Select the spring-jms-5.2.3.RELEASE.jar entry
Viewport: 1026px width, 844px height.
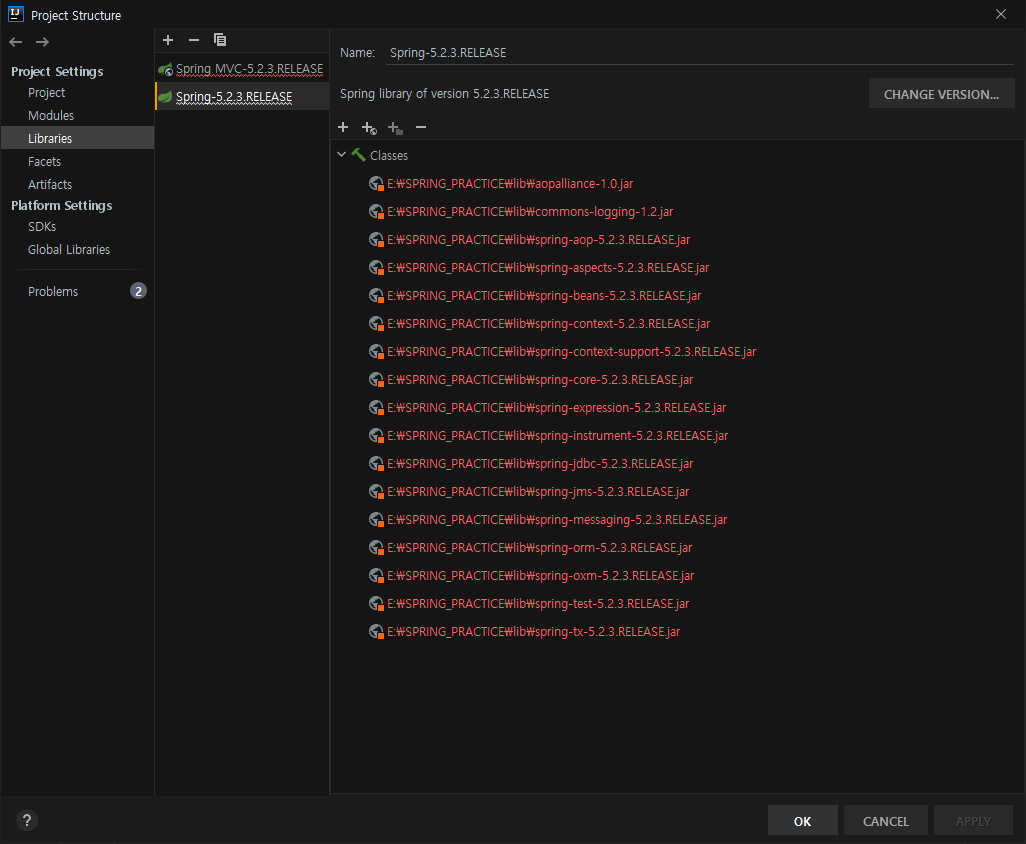click(x=538, y=492)
